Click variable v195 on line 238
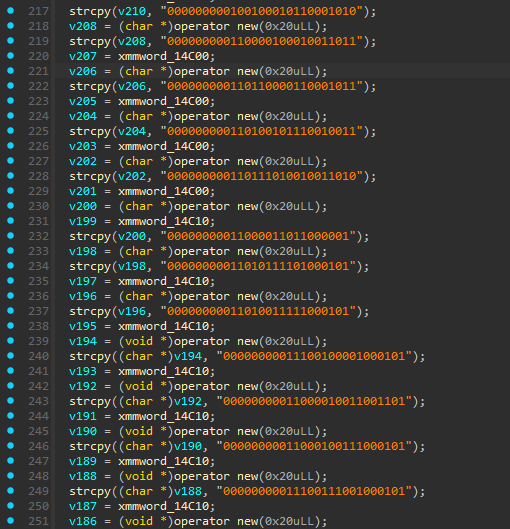The height and width of the screenshot is (529, 510). click(83, 326)
